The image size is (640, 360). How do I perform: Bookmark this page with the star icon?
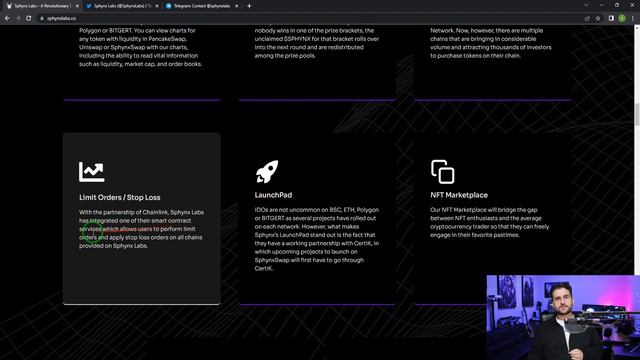(x=598, y=18)
